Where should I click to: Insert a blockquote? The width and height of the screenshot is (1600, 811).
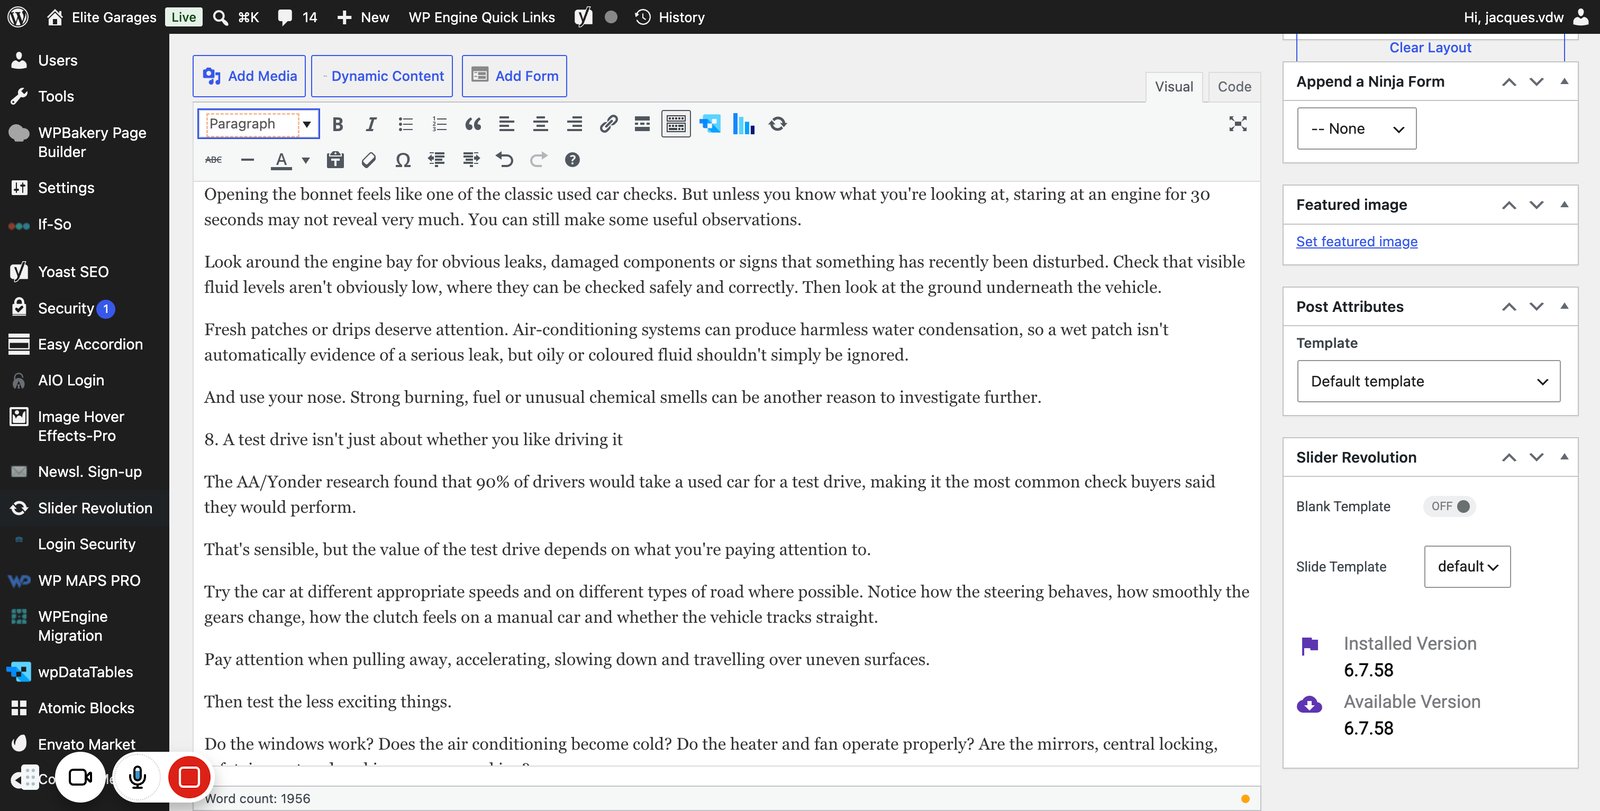pos(473,124)
